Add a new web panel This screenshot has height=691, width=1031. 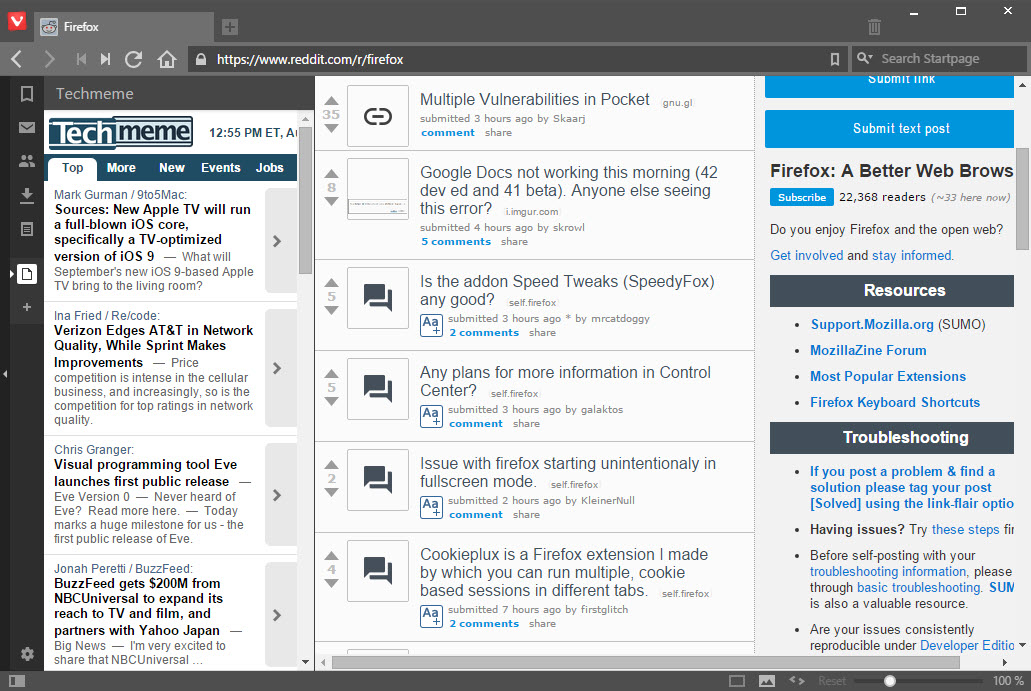(x=27, y=307)
